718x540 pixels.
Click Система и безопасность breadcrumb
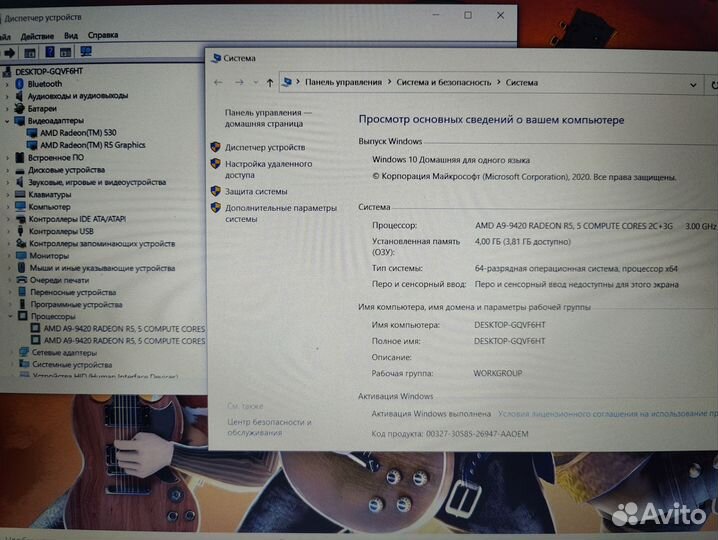(x=444, y=82)
